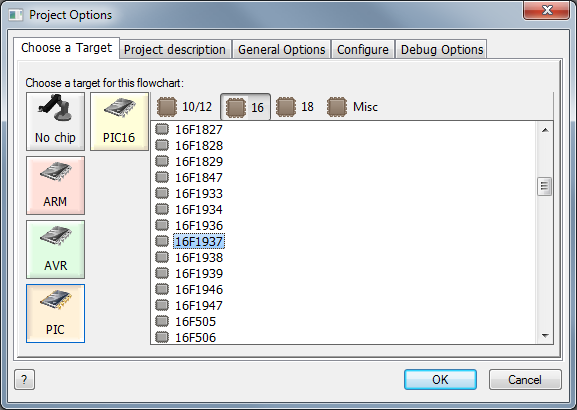Image resolution: width=577 pixels, height=410 pixels.
Task: Select the 16F1827 chip entry
Action: point(199,130)
